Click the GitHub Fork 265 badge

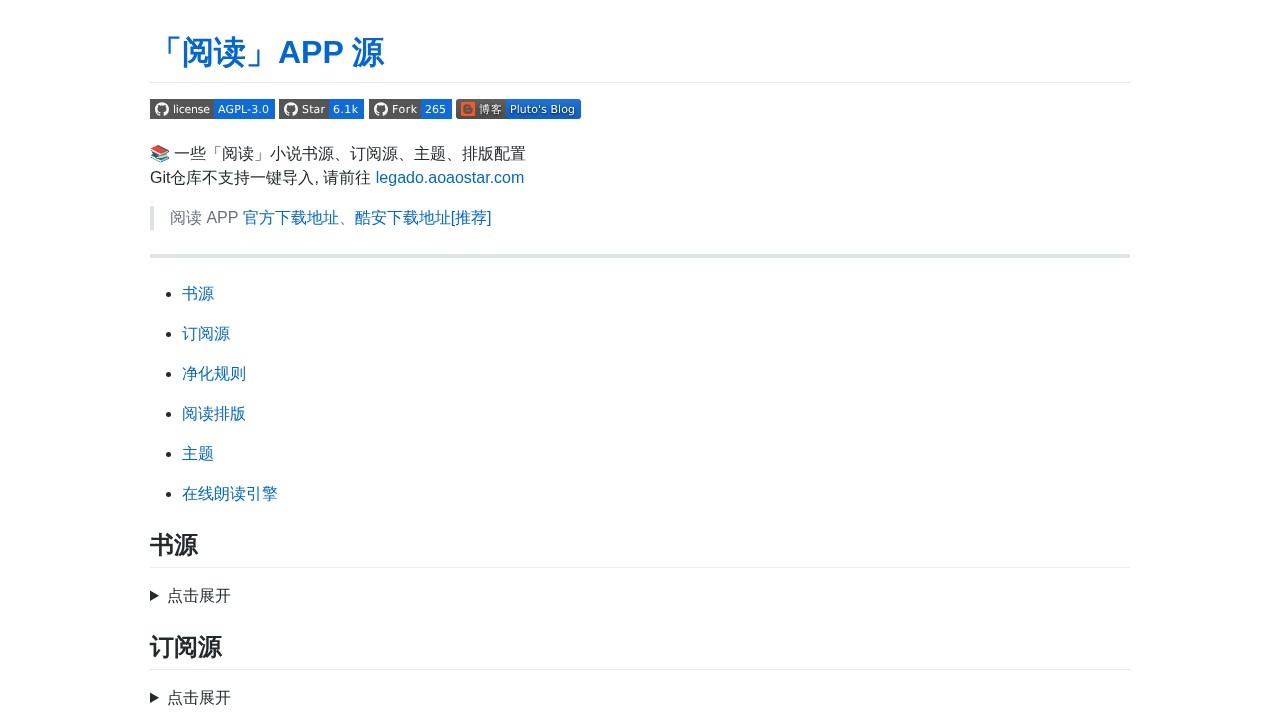click(410, 109)
